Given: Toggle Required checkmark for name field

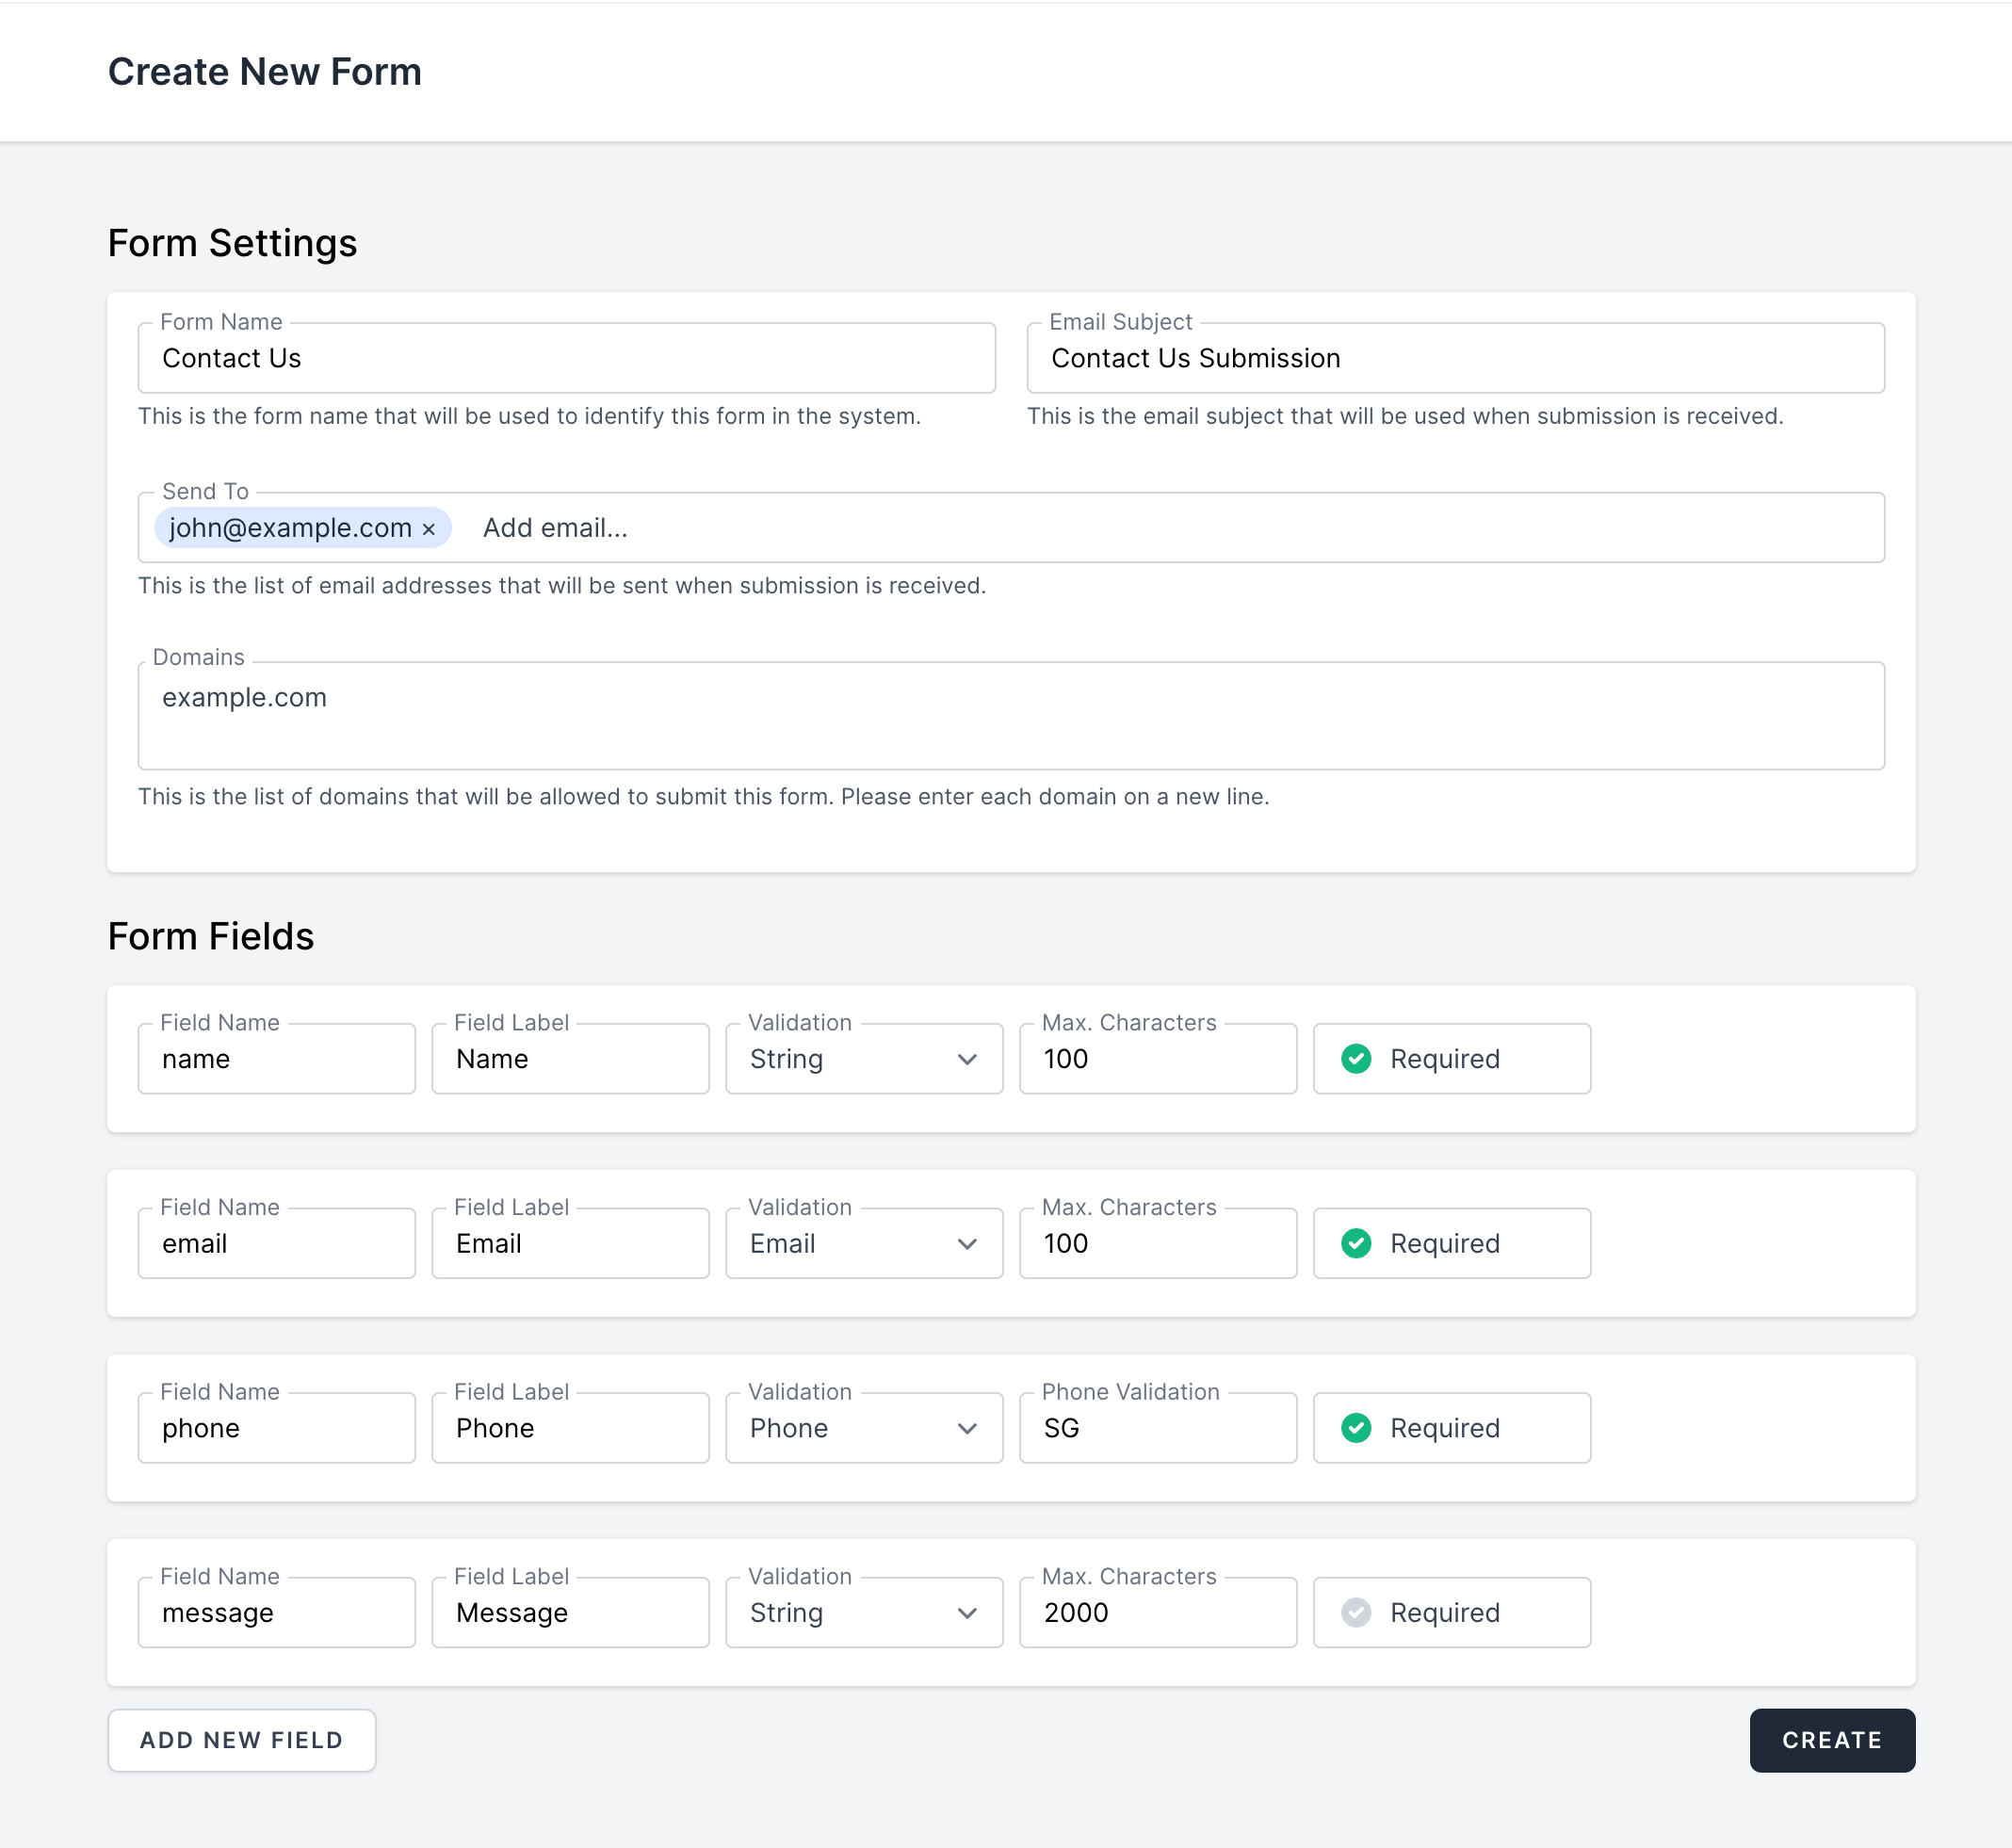Looking at the screenshot, I should (1355, 1059).
